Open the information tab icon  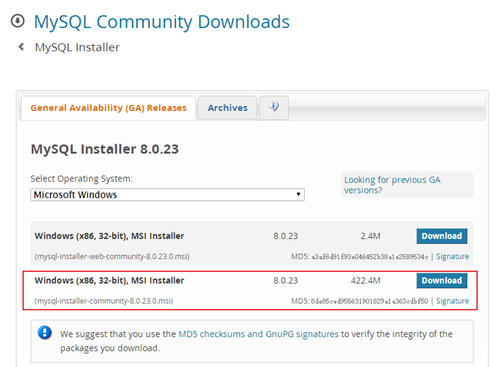(x=274, y=107)
